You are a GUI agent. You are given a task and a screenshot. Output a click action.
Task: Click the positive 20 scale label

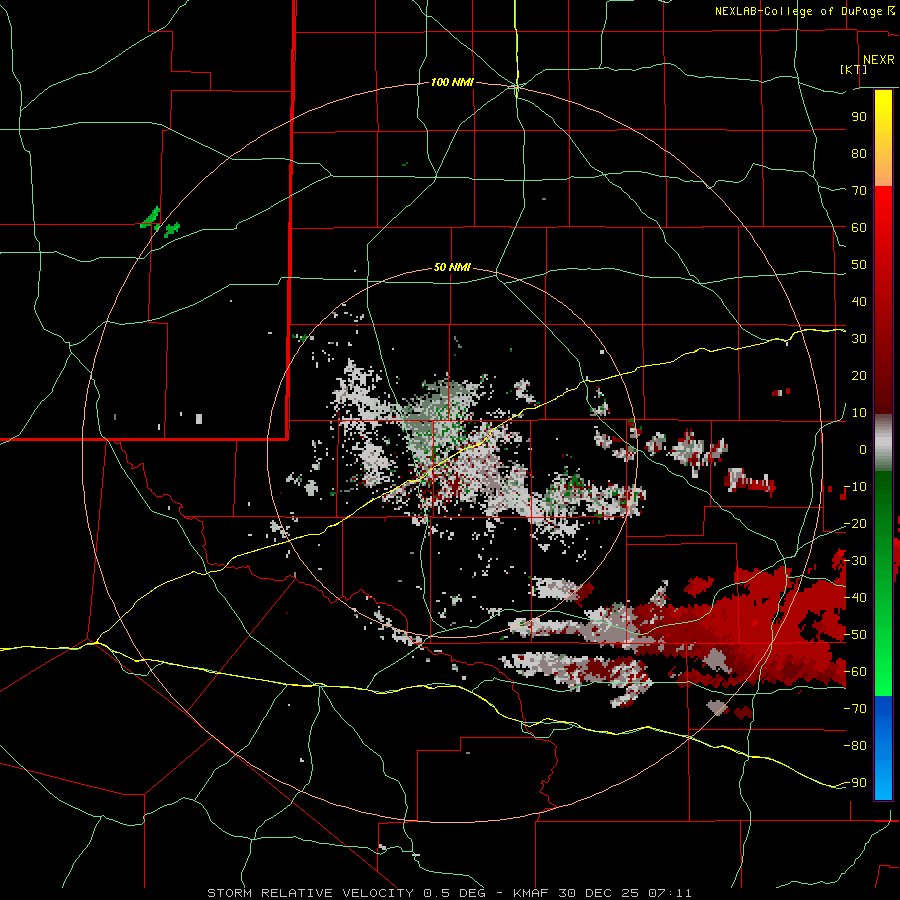tap(859, 375)
